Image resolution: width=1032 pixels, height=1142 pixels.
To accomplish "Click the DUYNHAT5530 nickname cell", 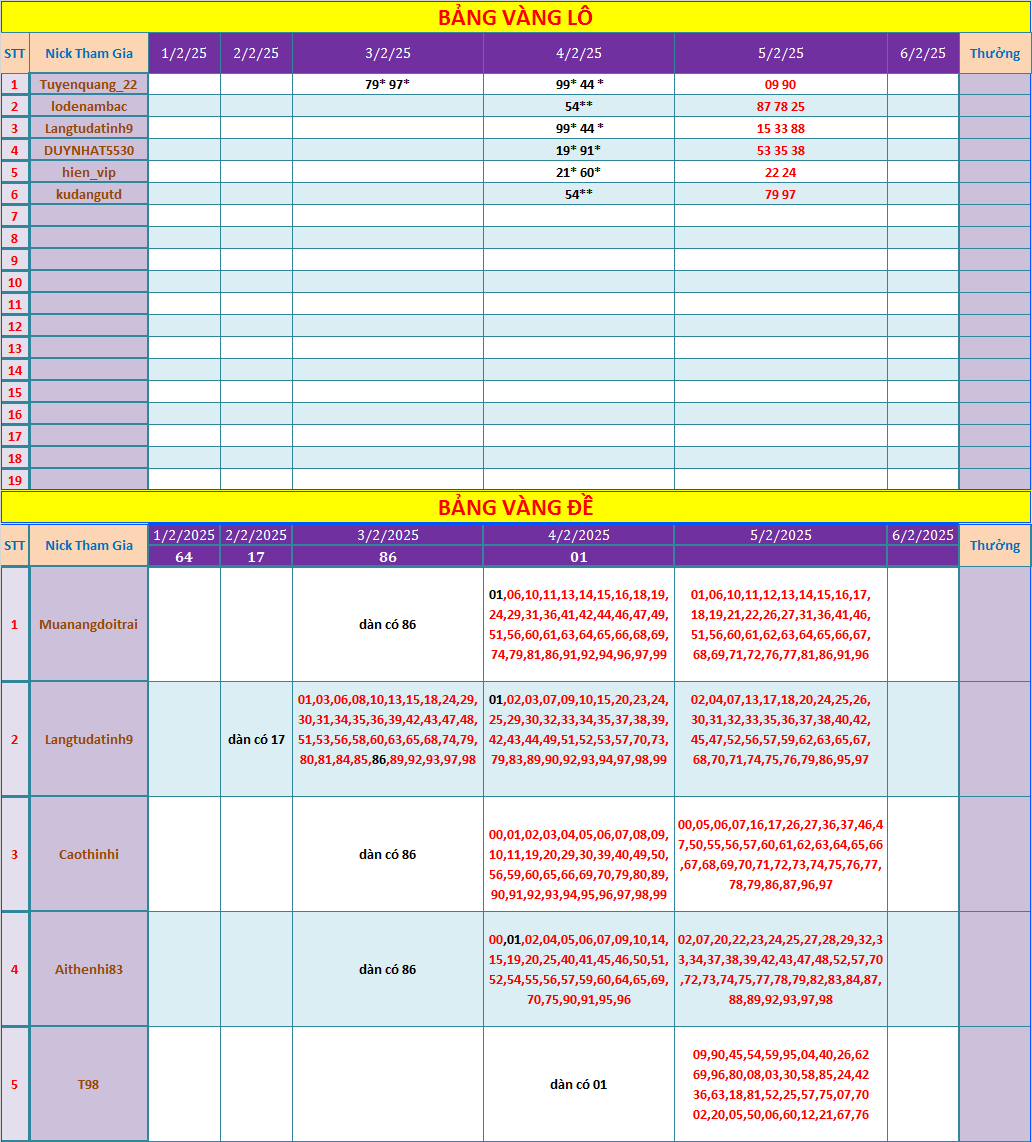I will click(89, 151).
